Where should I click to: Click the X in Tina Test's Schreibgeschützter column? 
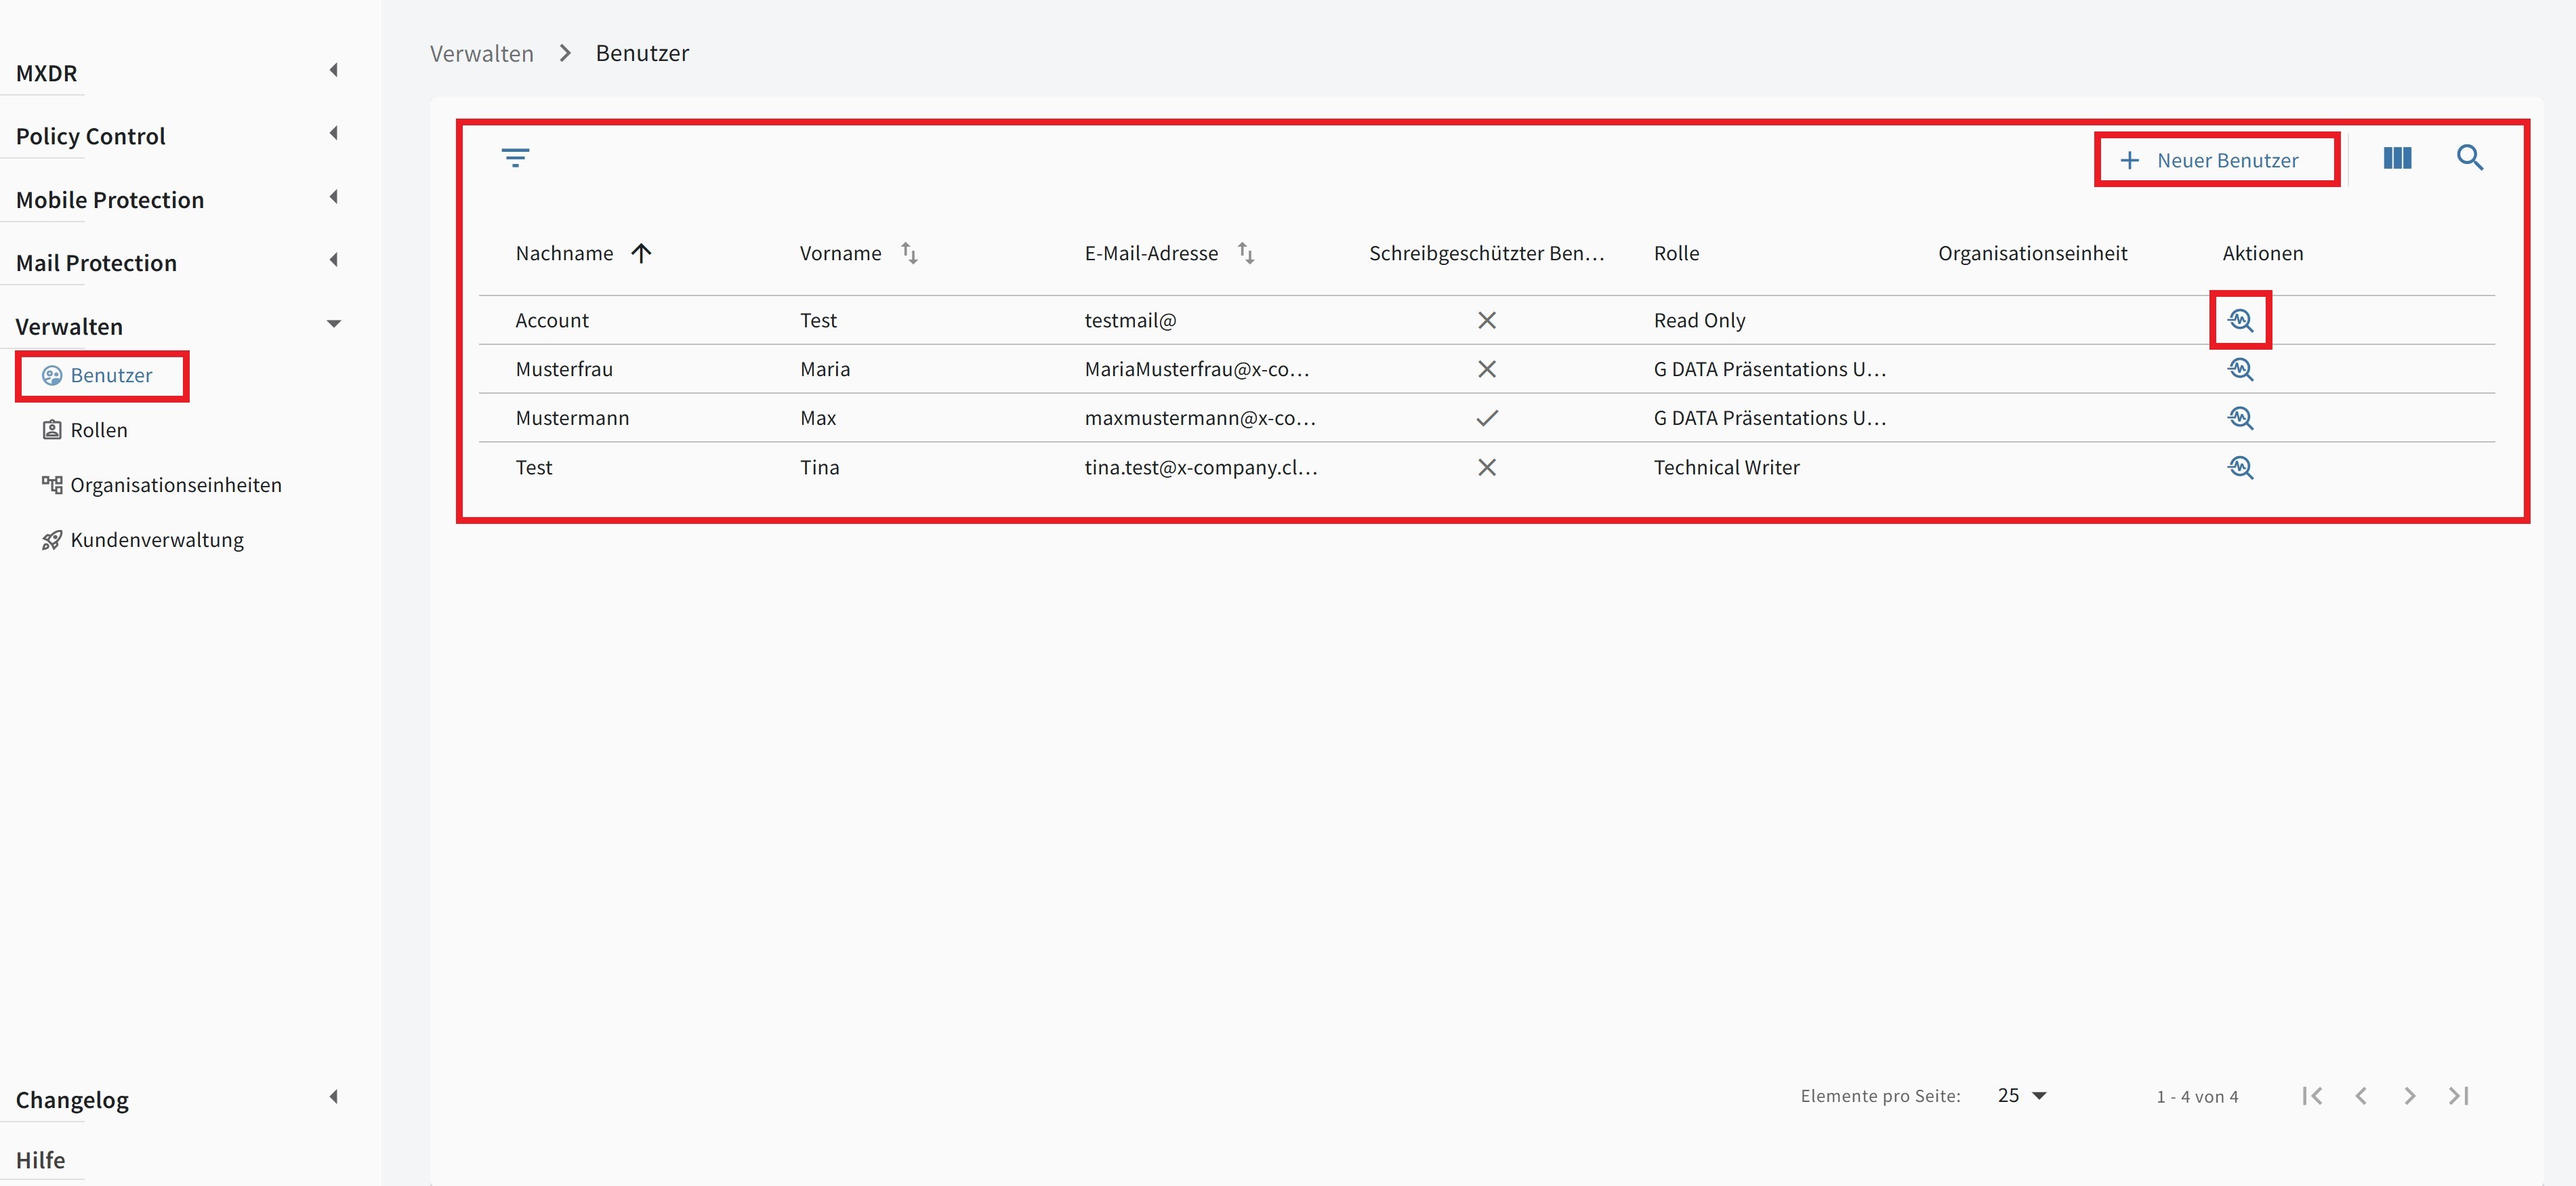[1487, 467]
